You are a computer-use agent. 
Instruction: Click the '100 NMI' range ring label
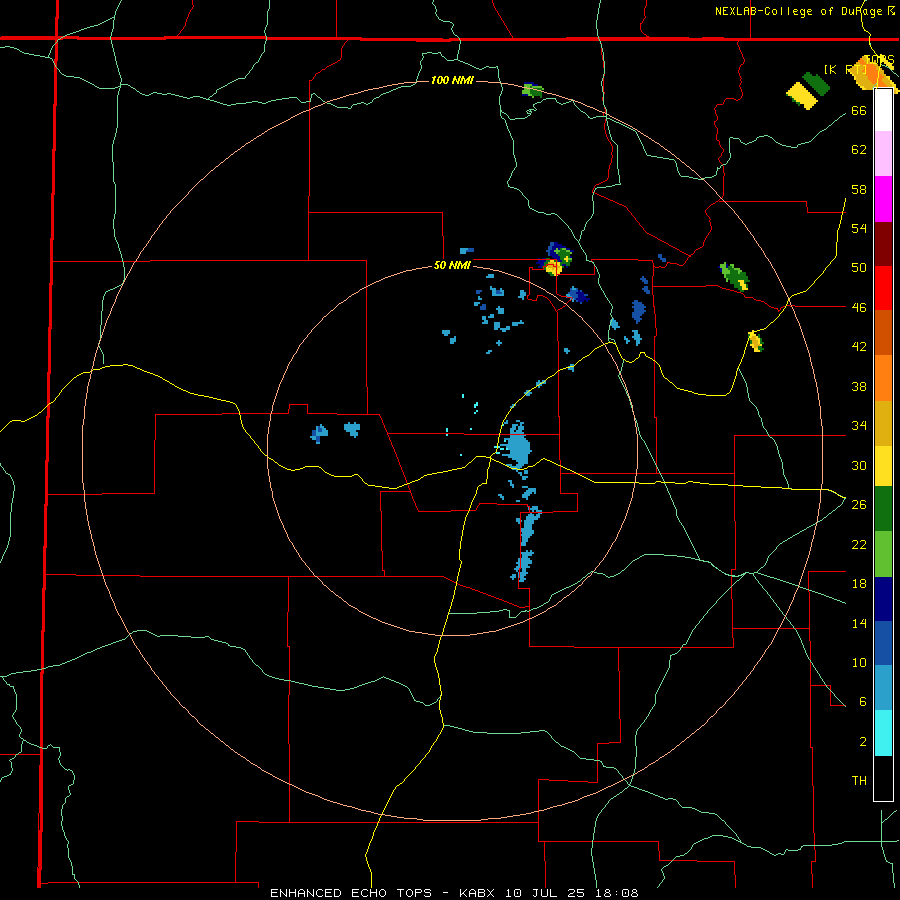[452, 80]
